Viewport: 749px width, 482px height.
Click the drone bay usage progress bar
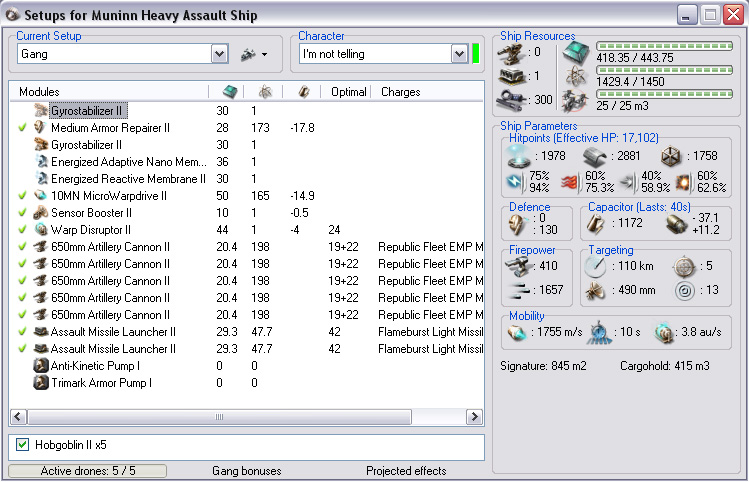click(664, 94)
